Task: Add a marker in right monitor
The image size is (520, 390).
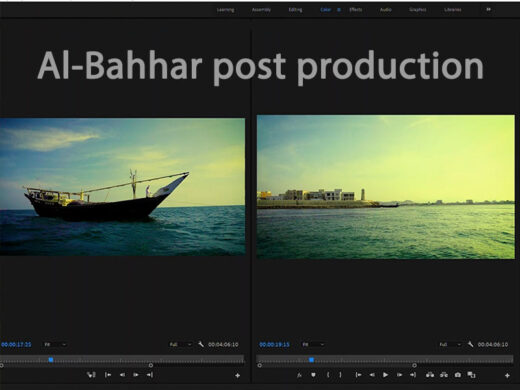Action: click(x=313, y=375)
